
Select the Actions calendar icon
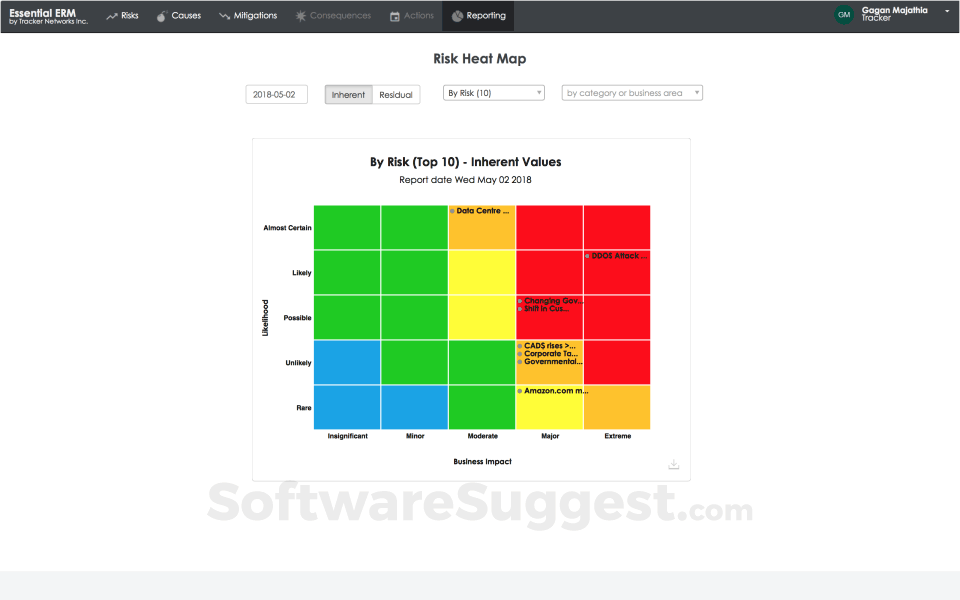pyautogui.click(x=394, y=15)
